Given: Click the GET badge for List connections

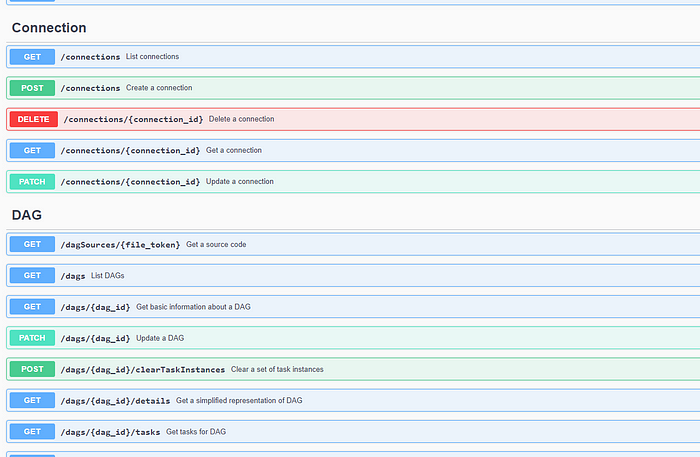Looking at the screenshot, I should pos(32,57).
